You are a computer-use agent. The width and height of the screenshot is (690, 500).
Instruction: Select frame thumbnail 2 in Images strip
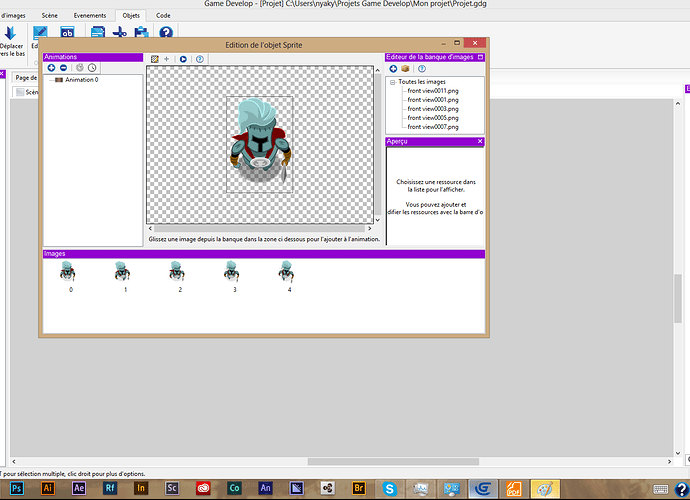[x=176, y=271]
